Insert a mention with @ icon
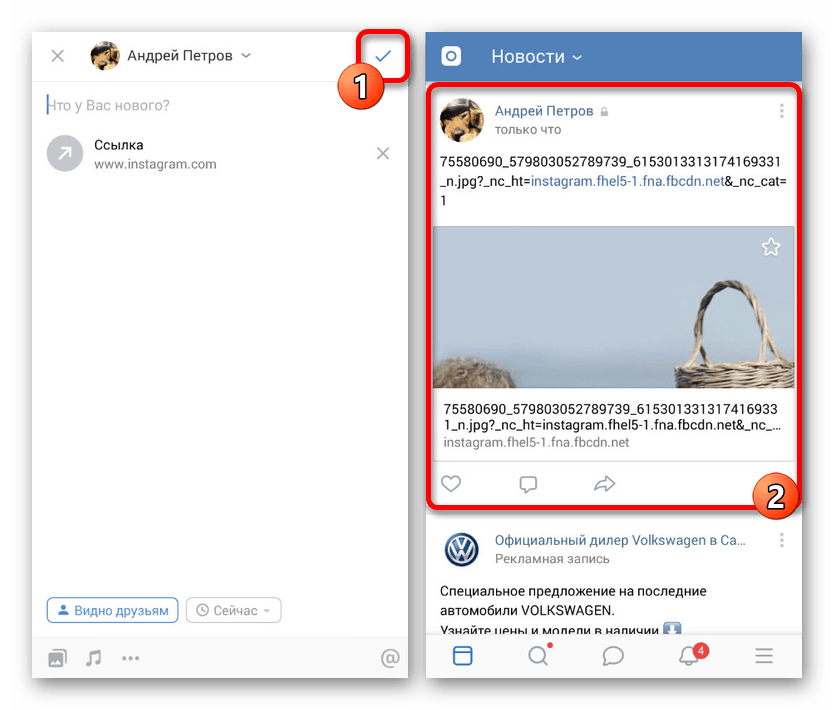The height and width of the screenshot is (710, 834). point(390,658)
